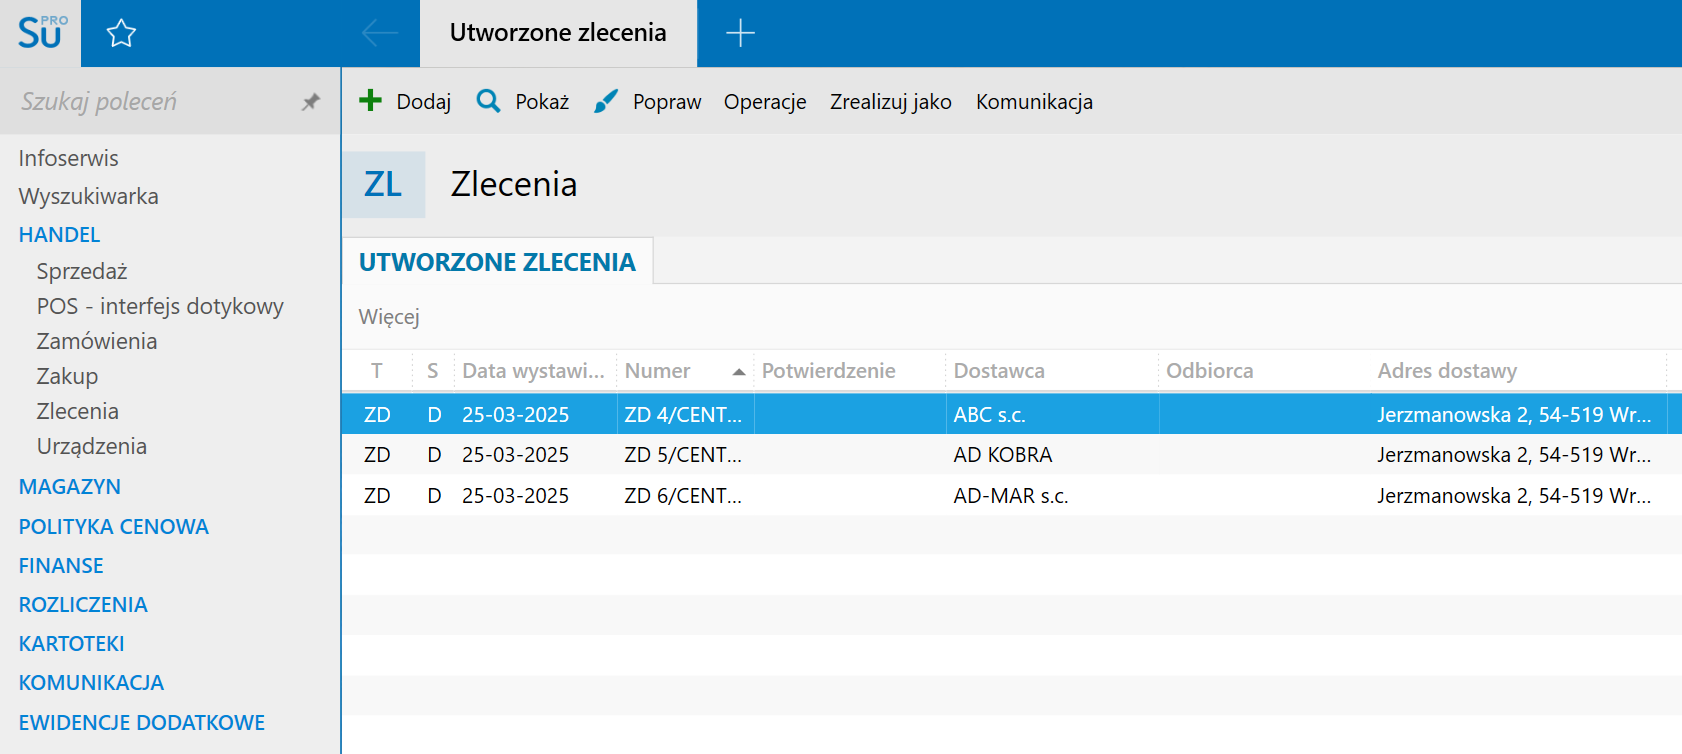Screen dimensions: 1682x754
Task: Sort by the T column header
Action: 377,371
